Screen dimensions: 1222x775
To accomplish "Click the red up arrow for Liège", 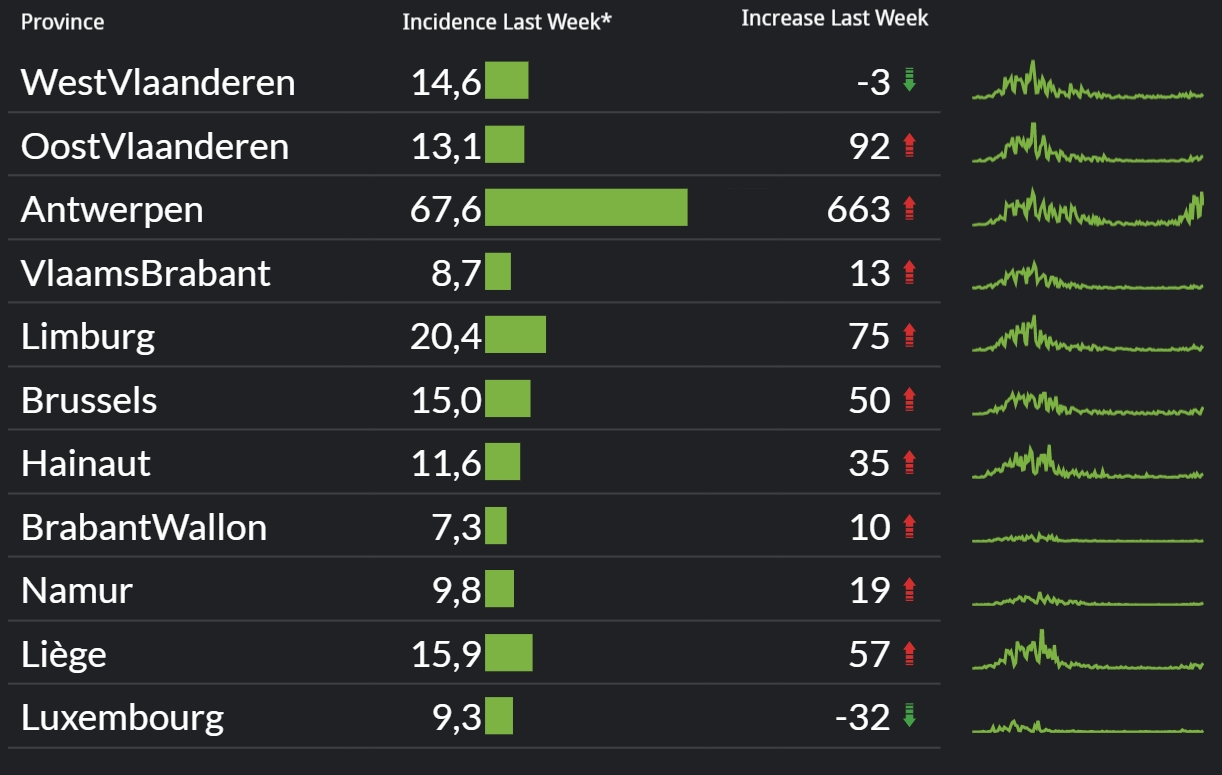I will coord(909,654).
